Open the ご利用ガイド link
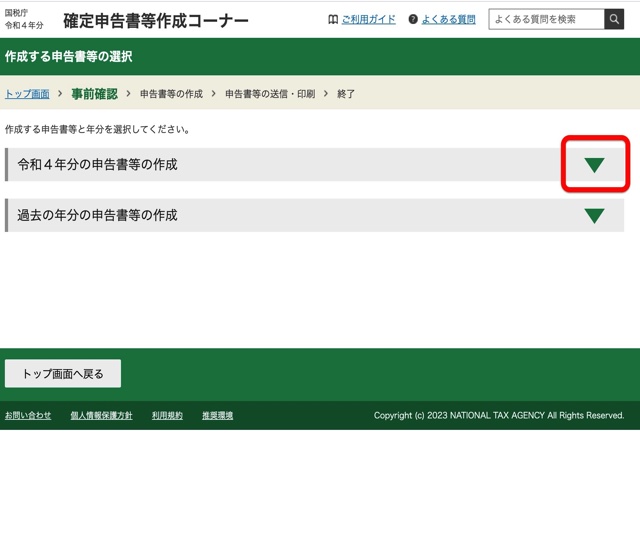640x550 pixels. (368, 20)
